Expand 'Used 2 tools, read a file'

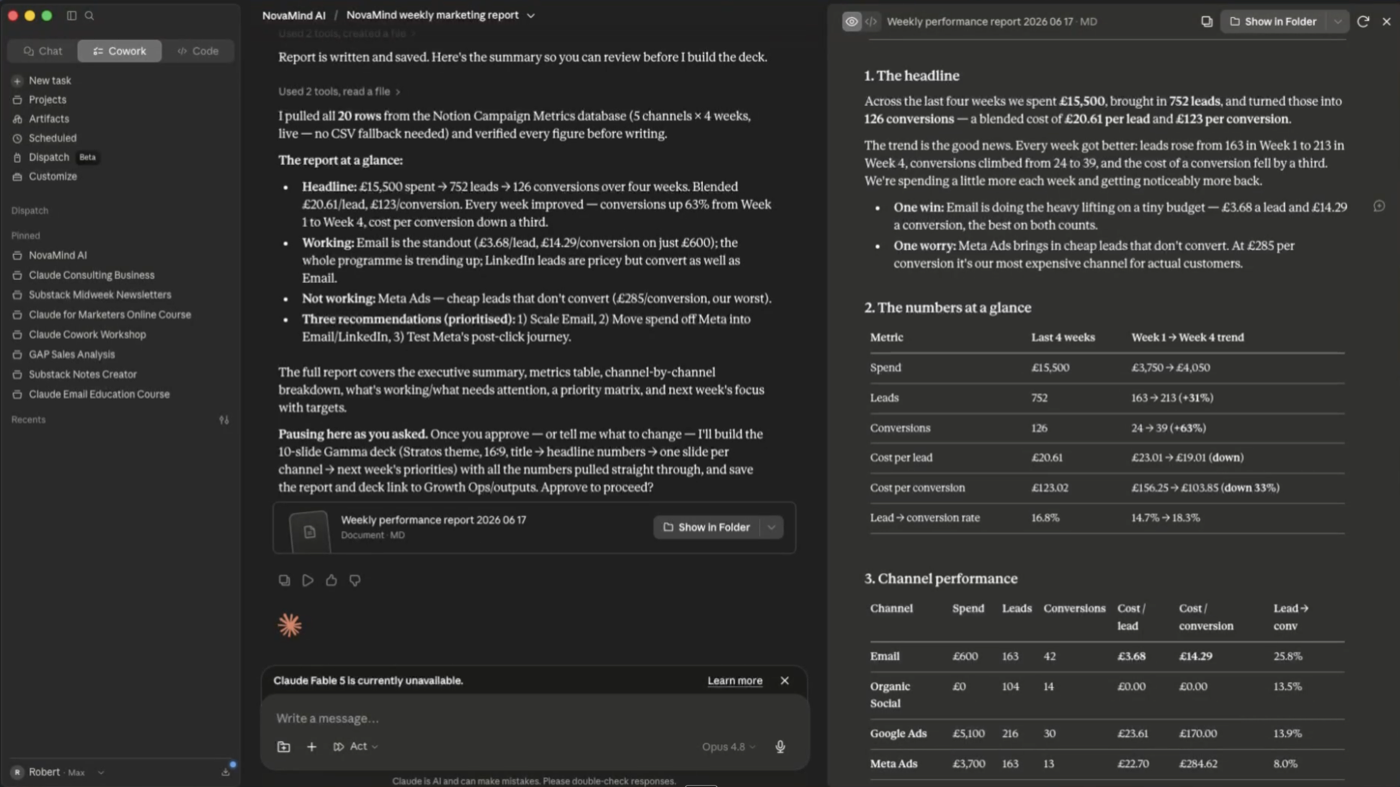pos(339,92)
